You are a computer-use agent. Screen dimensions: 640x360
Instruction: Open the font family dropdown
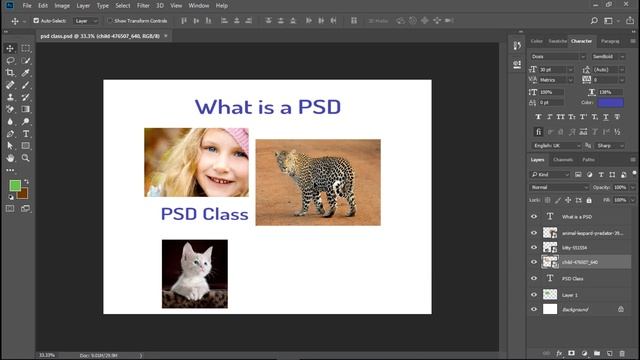tap(558, 57)
